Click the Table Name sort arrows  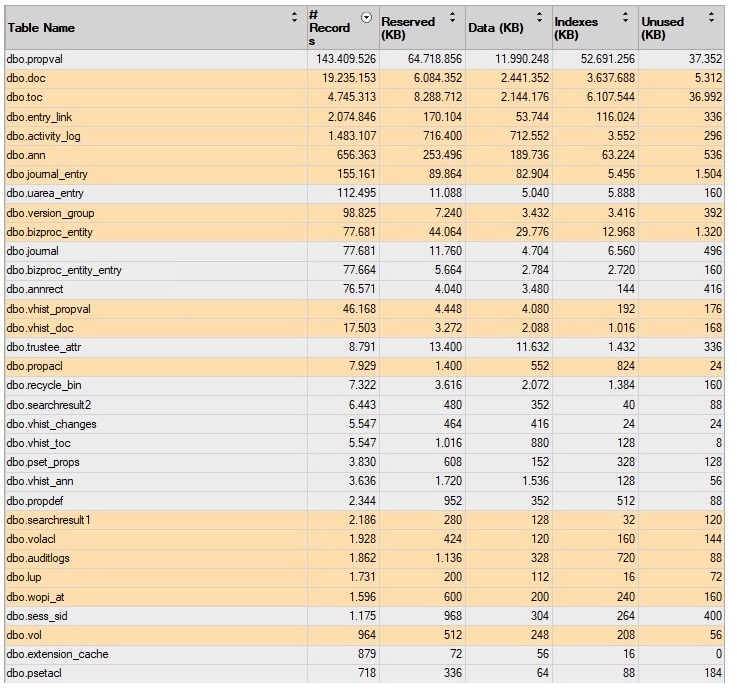[x=294, y=17]
